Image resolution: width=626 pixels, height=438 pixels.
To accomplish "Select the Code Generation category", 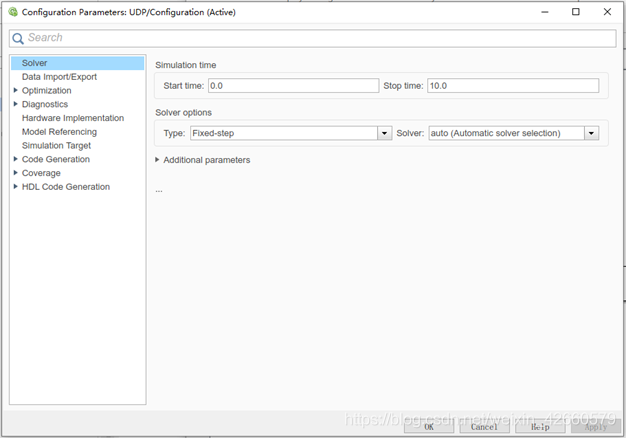I will 55,159.
